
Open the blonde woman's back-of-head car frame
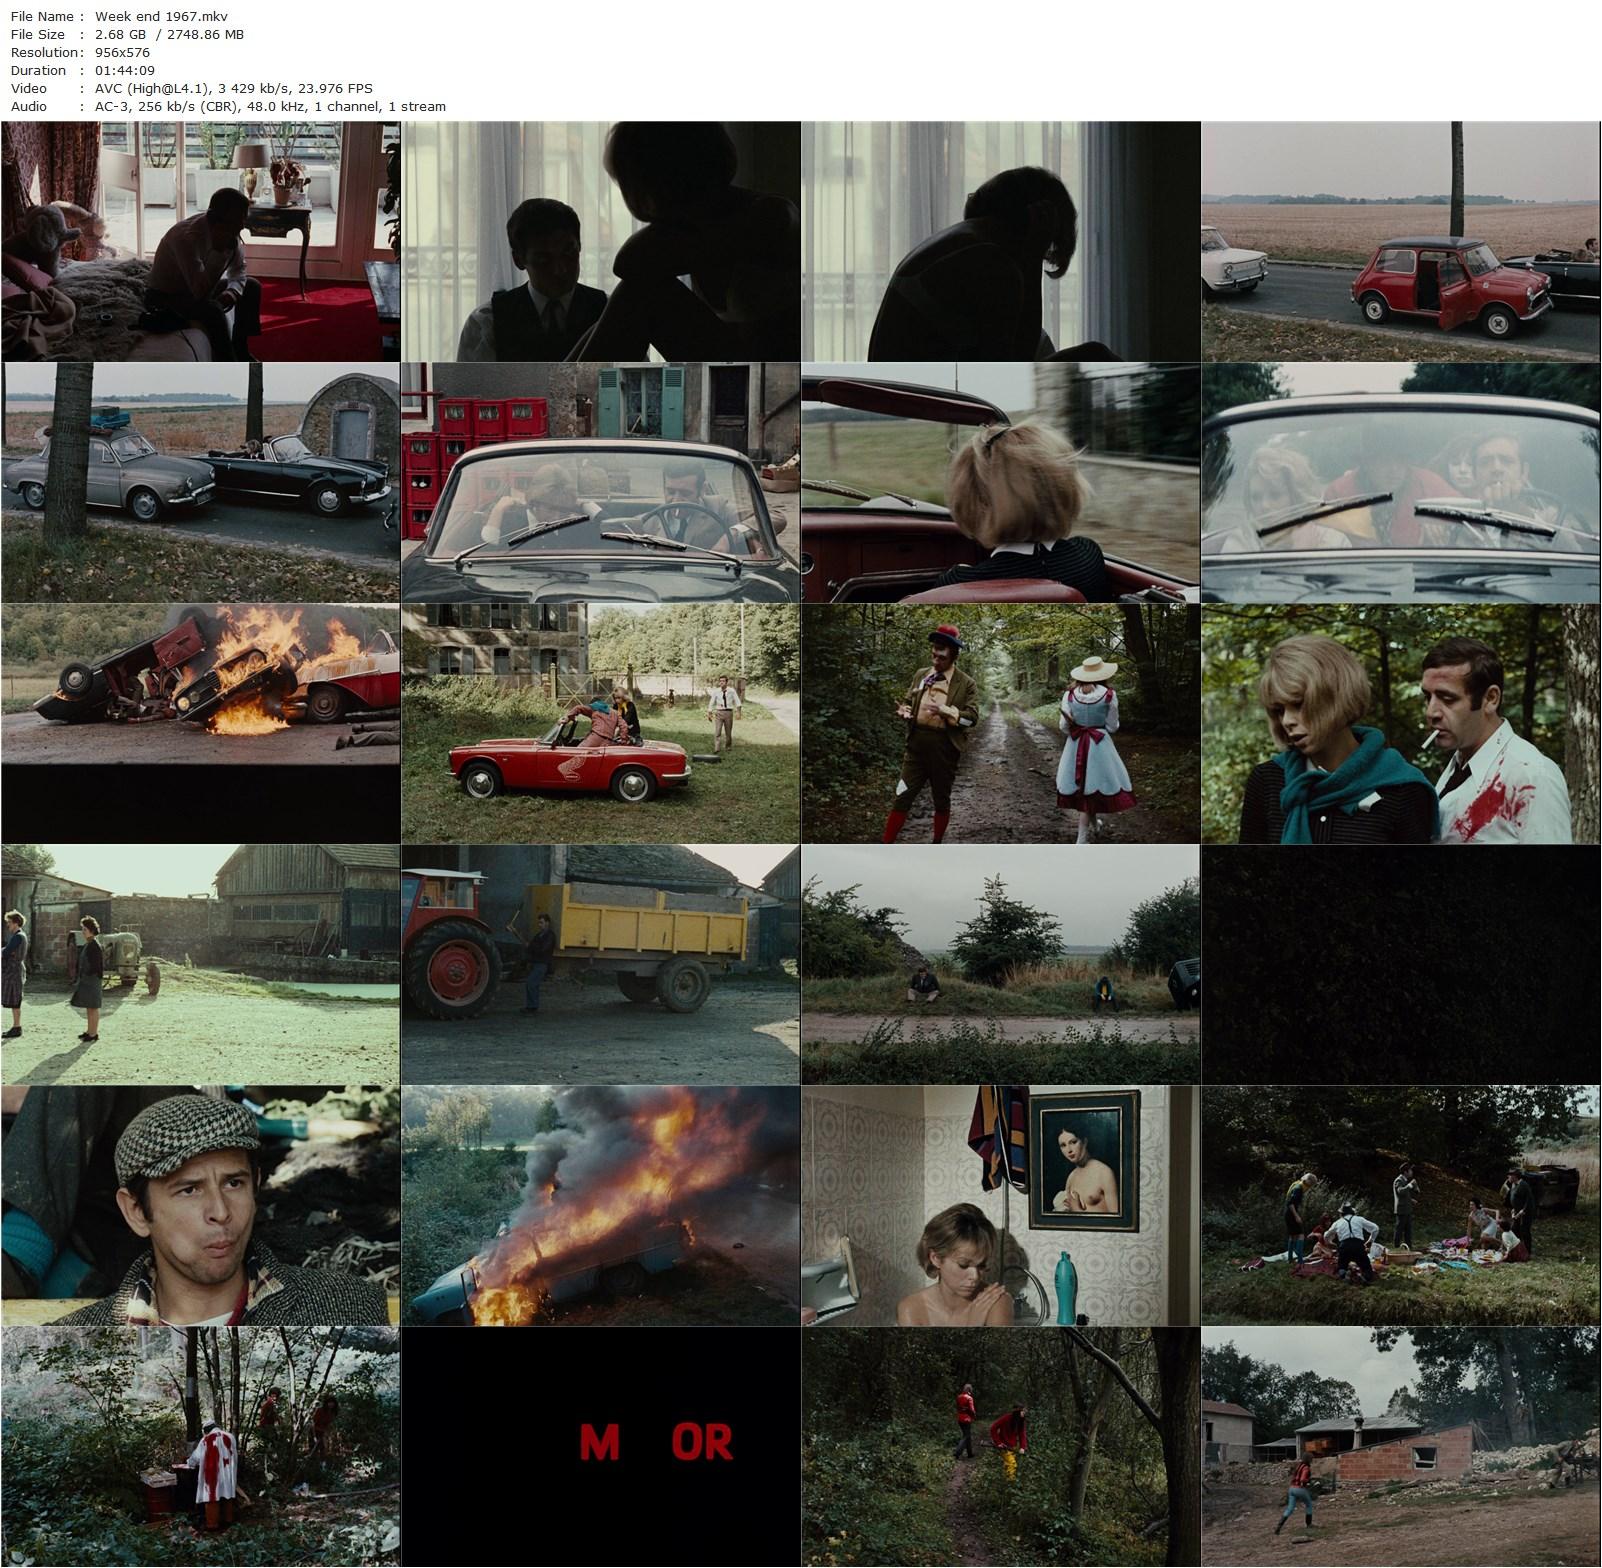(x=1000, y=482)
